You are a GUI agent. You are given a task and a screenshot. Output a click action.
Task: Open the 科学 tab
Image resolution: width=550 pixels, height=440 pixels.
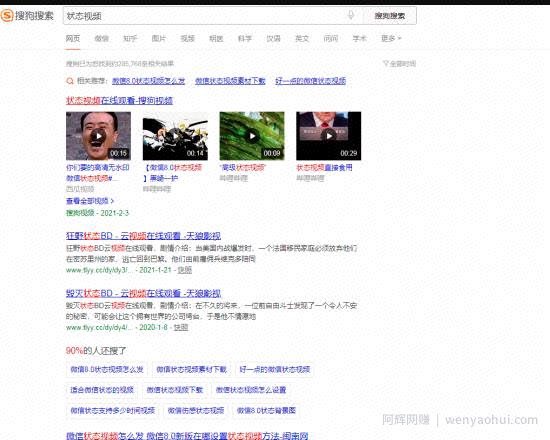[245, 39]
